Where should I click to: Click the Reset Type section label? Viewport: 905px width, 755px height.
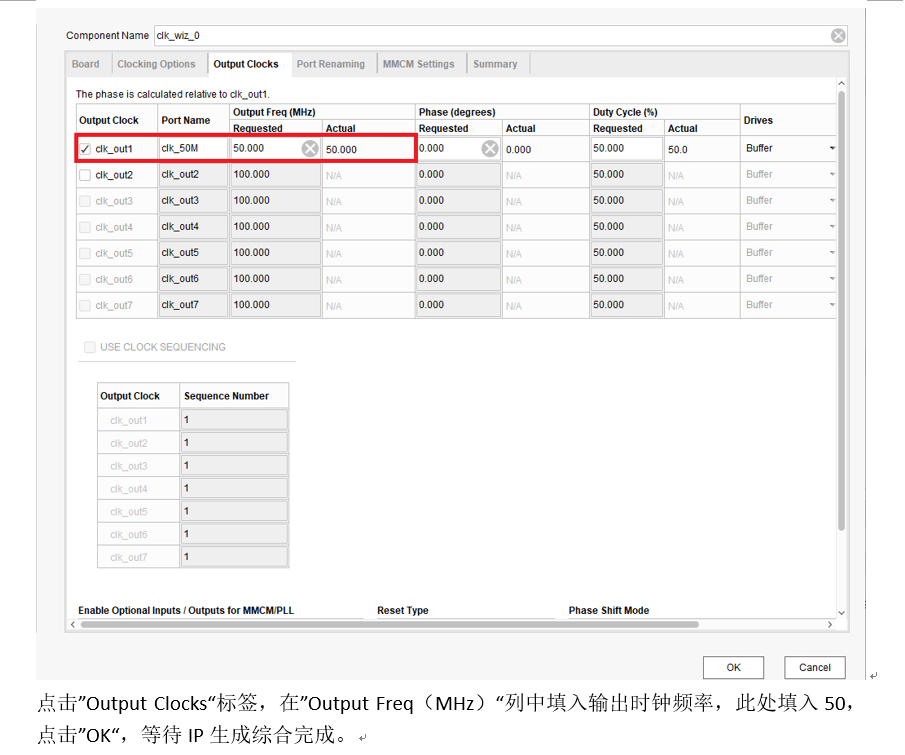point(403,610)
